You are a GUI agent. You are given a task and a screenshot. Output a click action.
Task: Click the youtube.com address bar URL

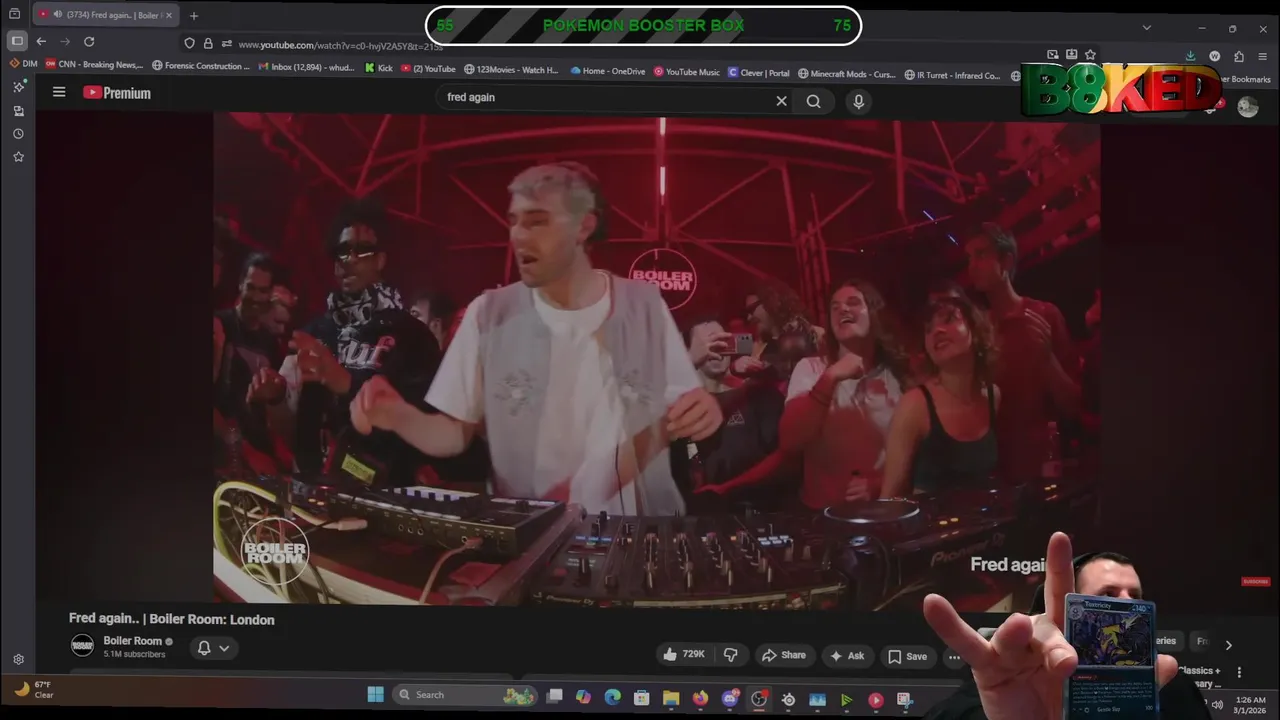(340, 45)
